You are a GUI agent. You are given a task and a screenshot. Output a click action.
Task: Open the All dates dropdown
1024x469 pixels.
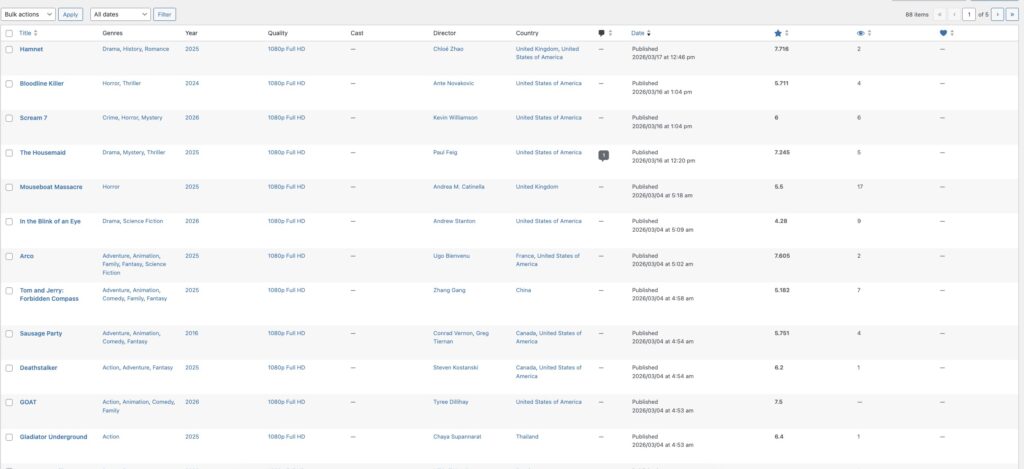pos(120,14)
